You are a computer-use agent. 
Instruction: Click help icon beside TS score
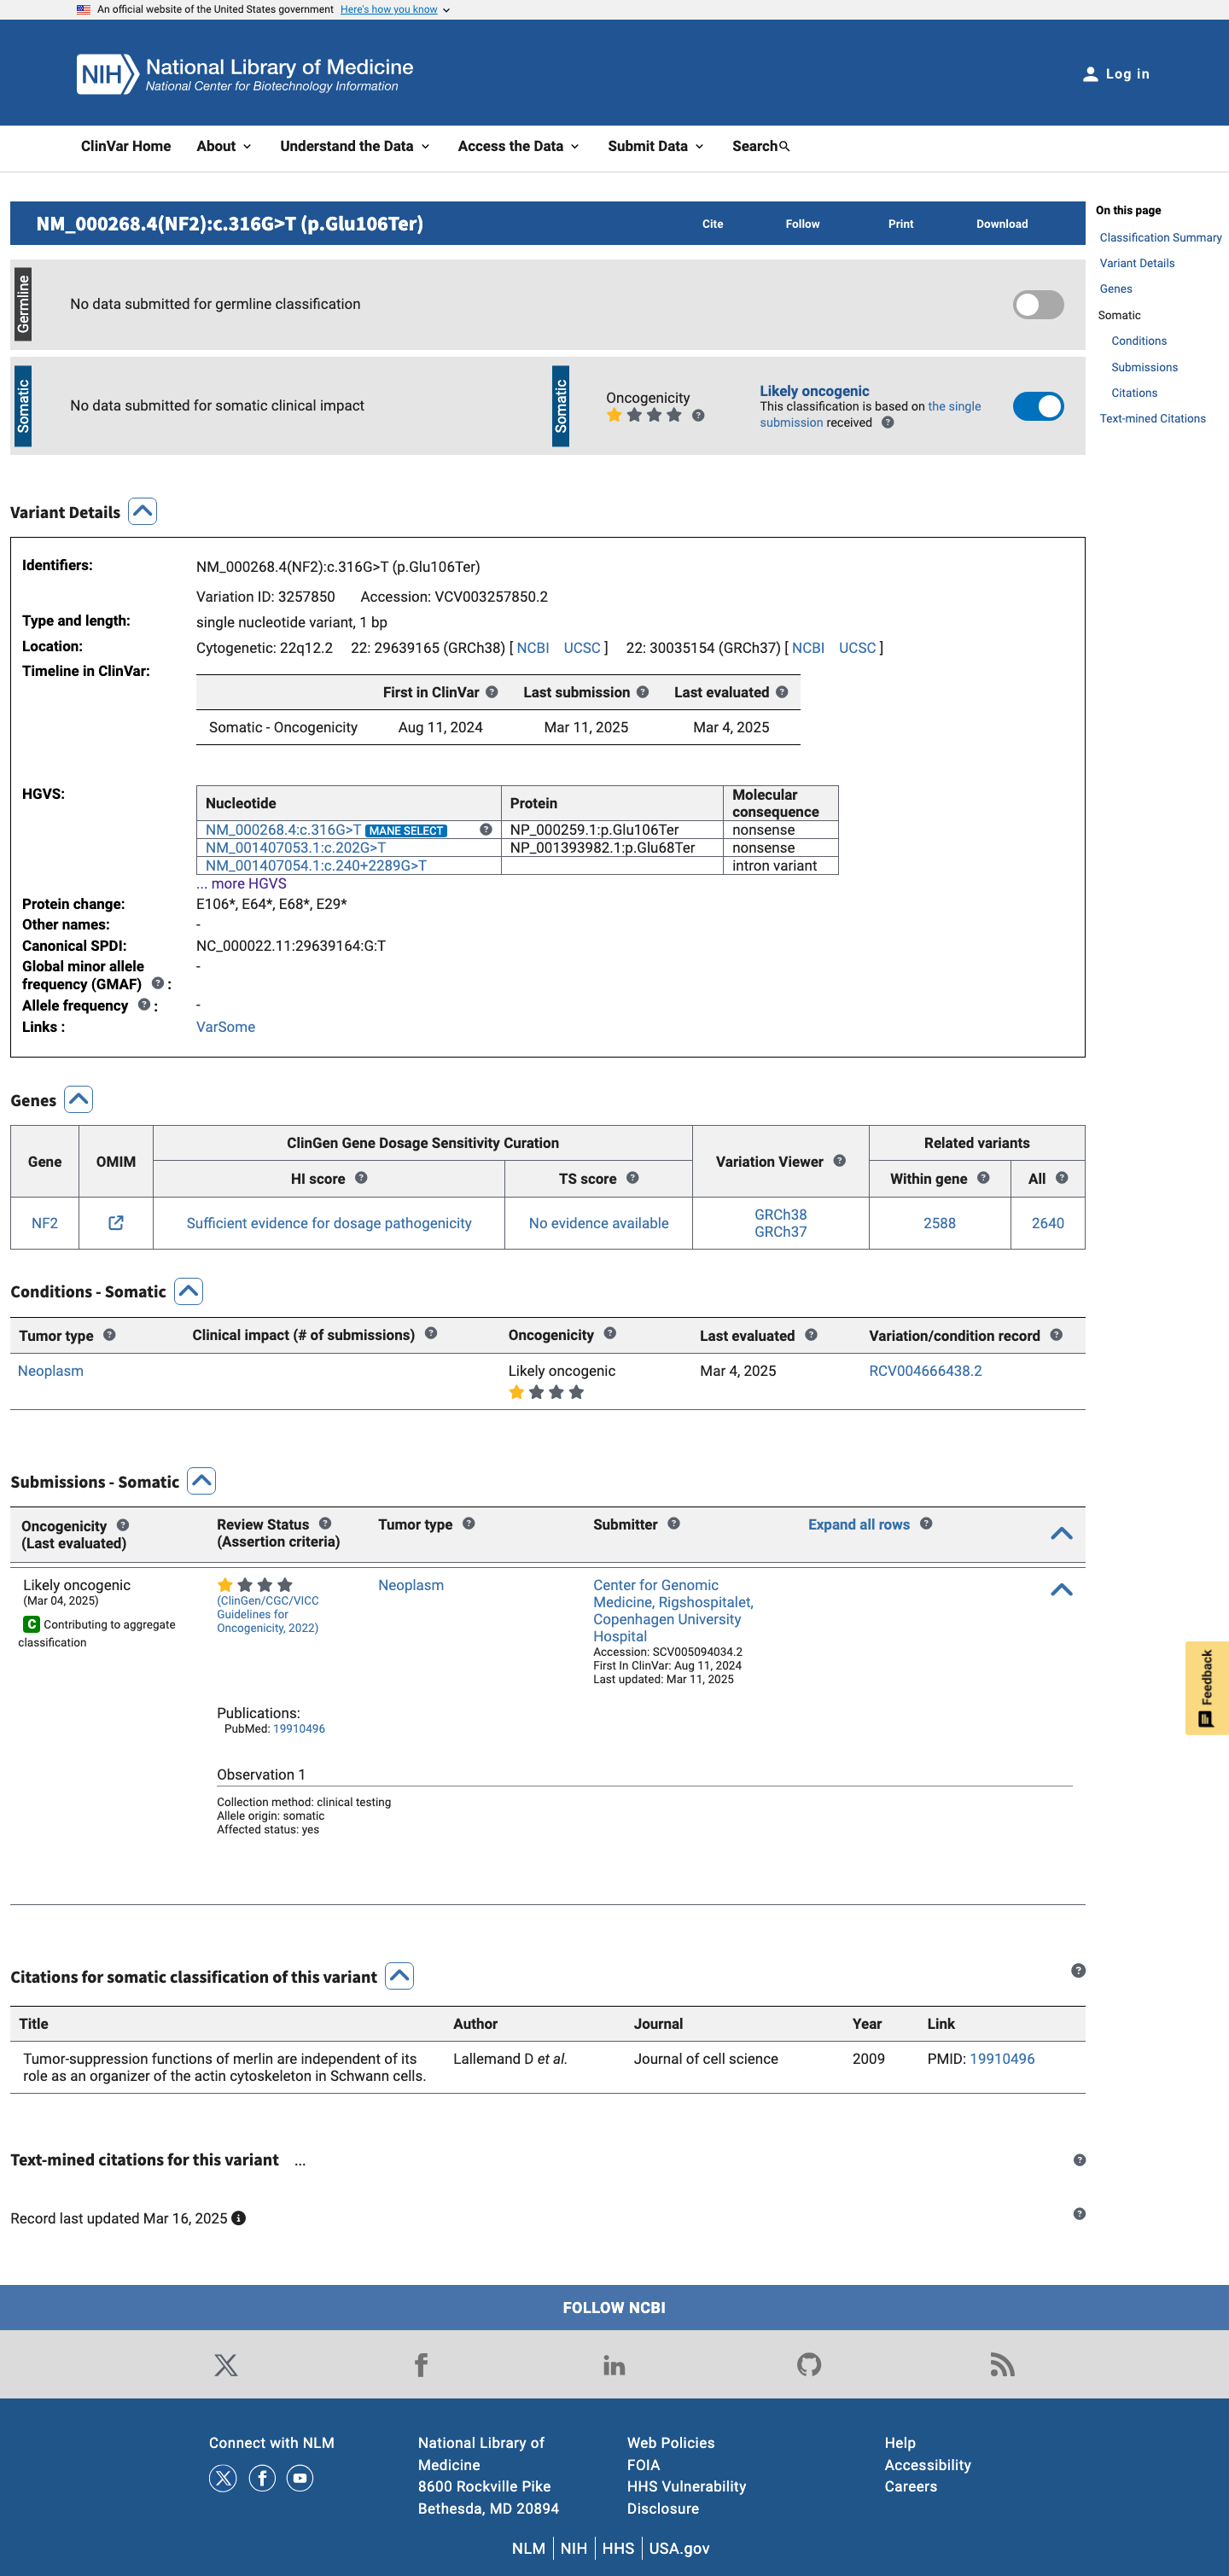pos(632,1178)
